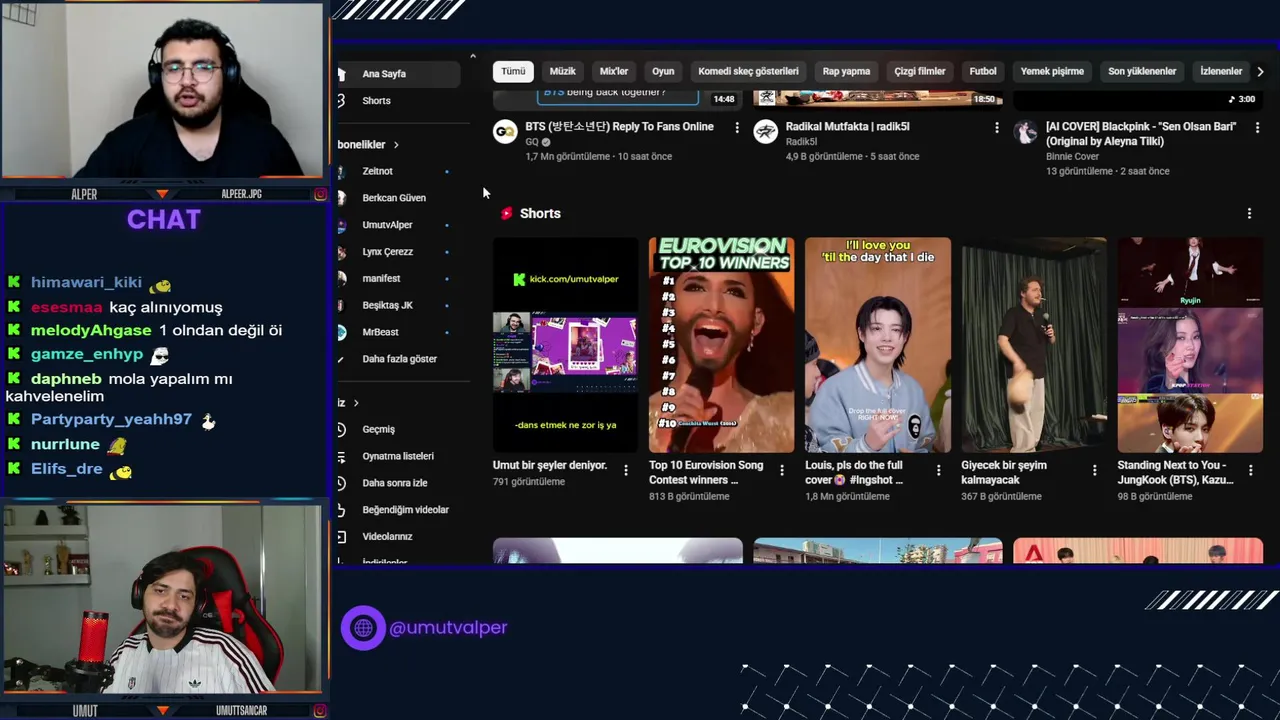Viewport: 1280px width, 720px height.
Task: Open options for Standing Next to You short
Action: 1250,470
